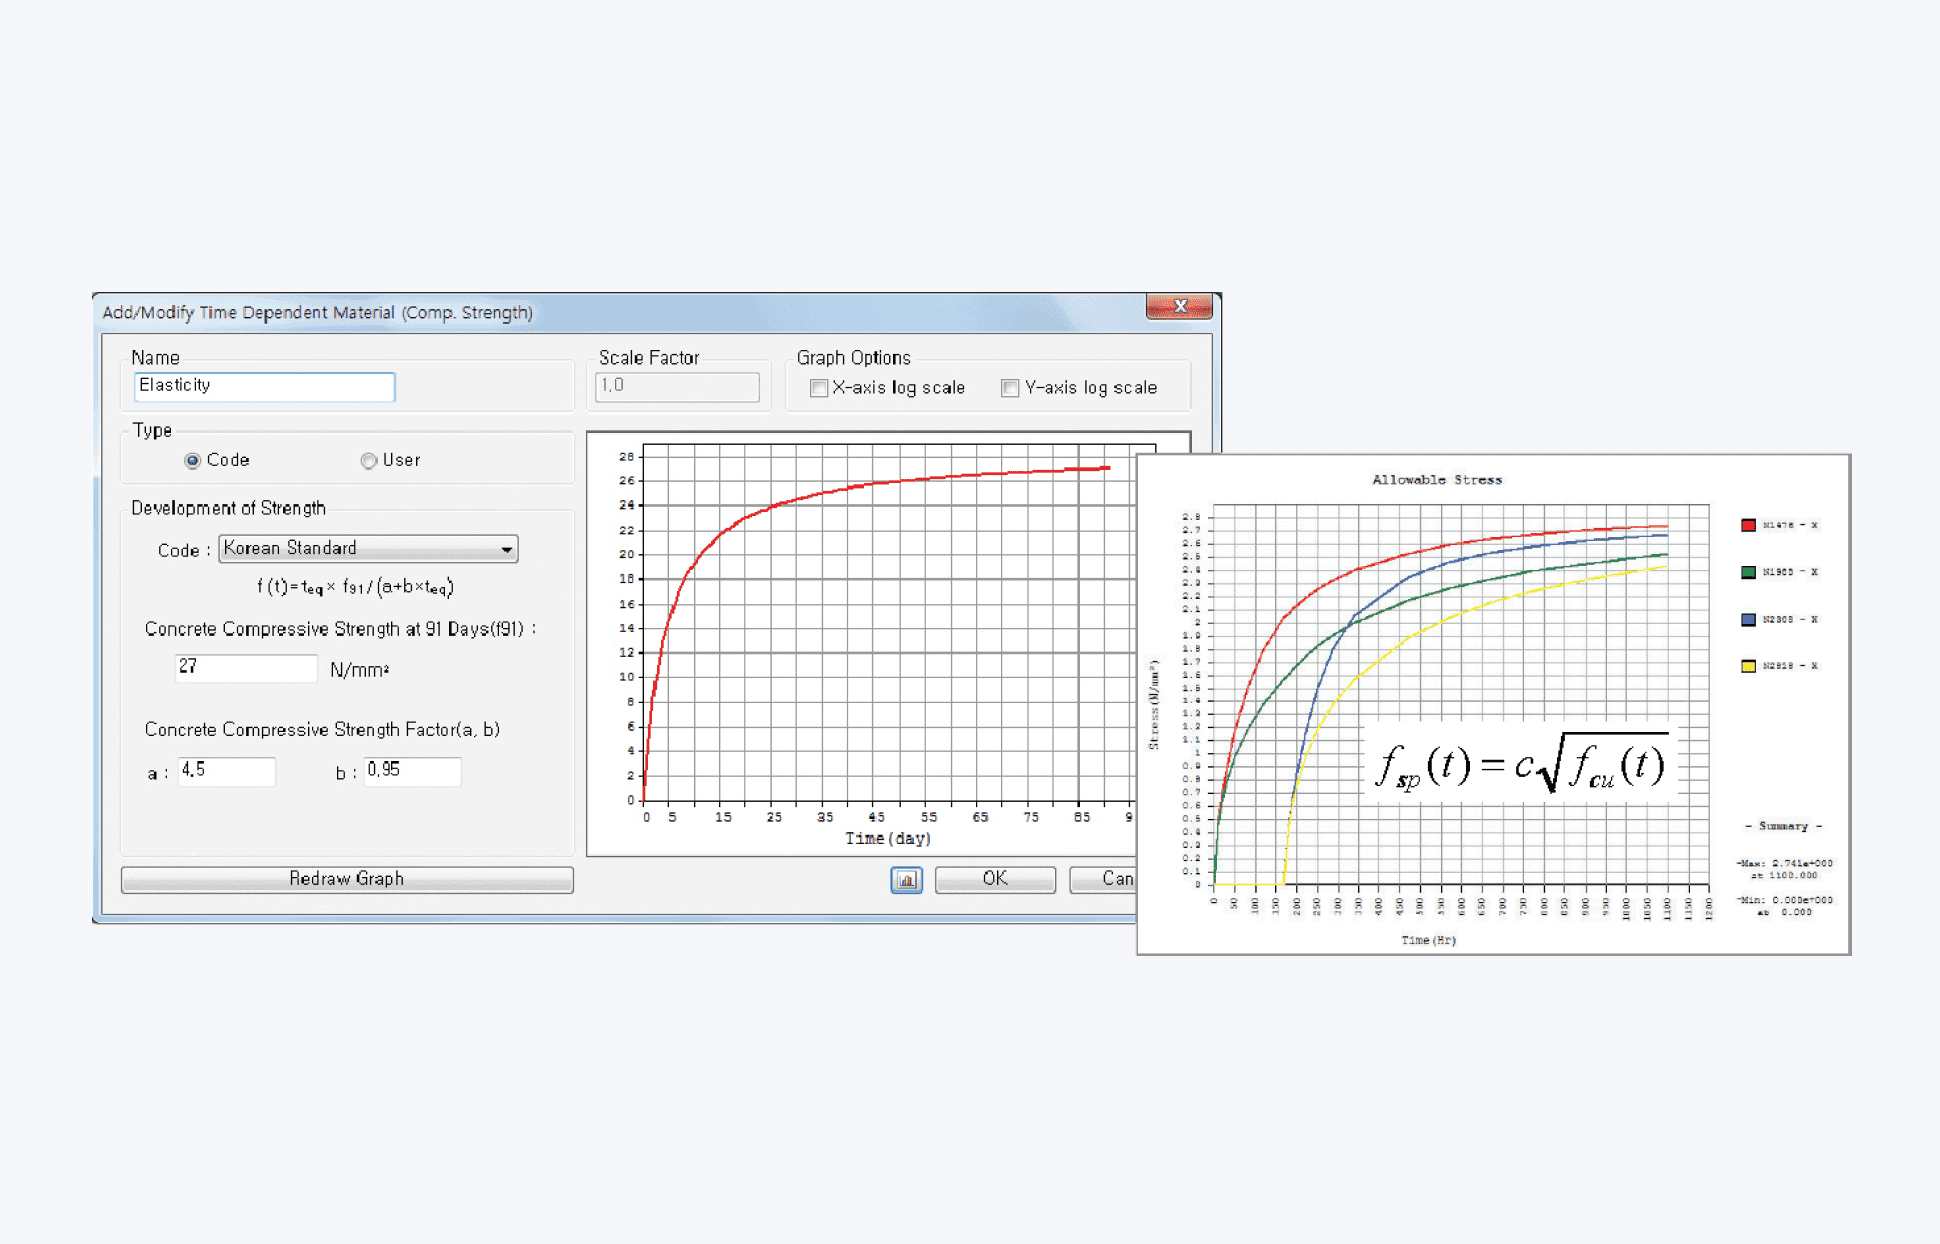The width and height of the screenshot is (1940, 1244).
Task: Select the Code type radio button
Action: (x=192, y=461)
